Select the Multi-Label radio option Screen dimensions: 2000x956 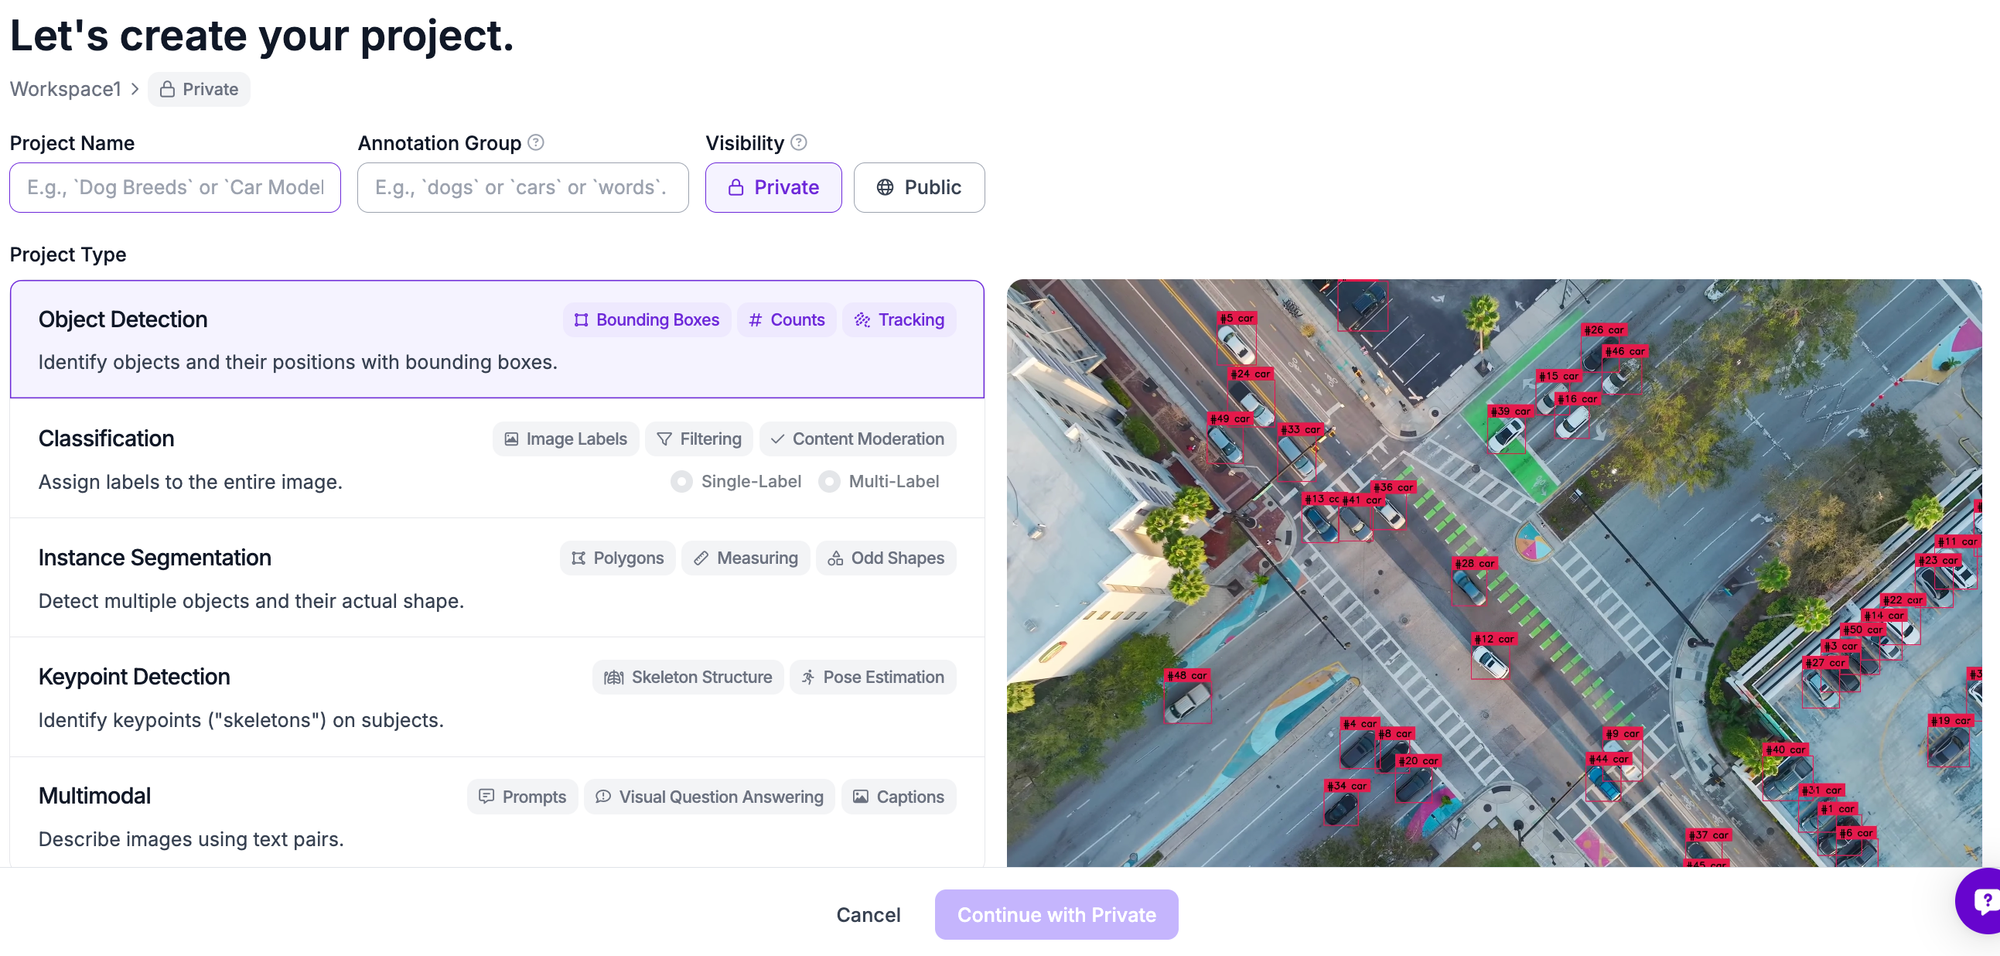click(x=829, y=482)
